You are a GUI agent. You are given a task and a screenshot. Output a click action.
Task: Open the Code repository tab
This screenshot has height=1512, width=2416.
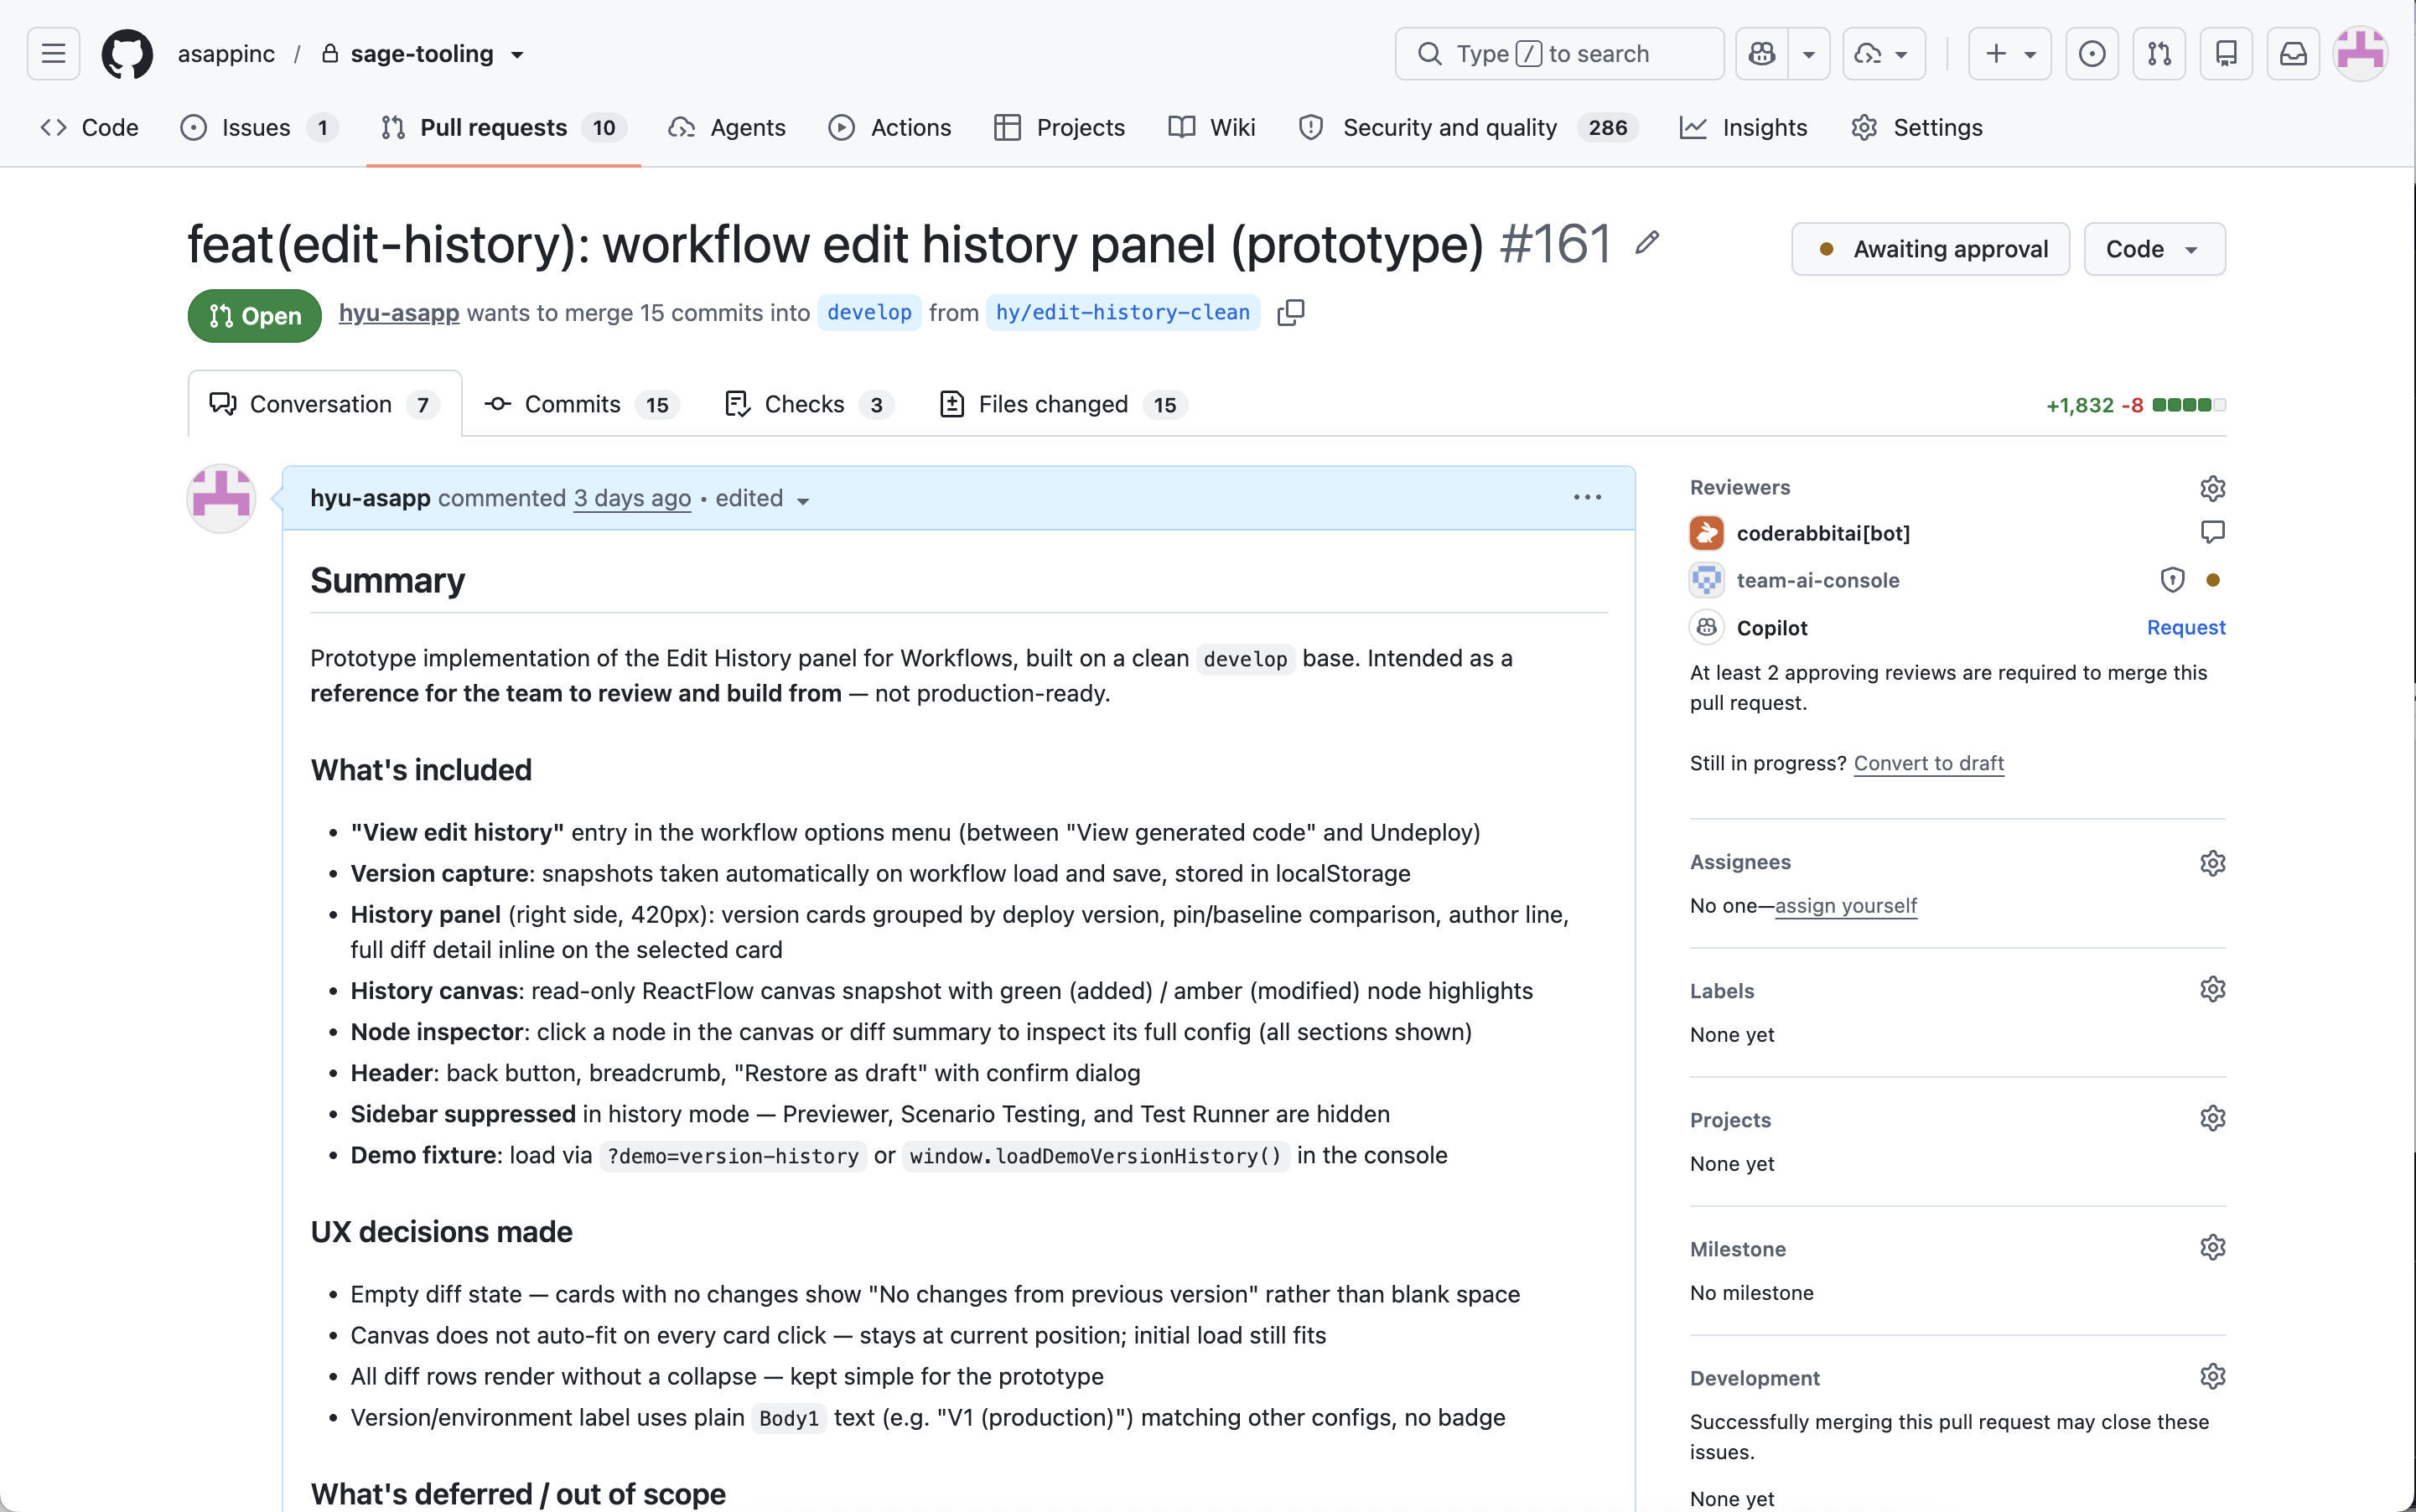89,127
